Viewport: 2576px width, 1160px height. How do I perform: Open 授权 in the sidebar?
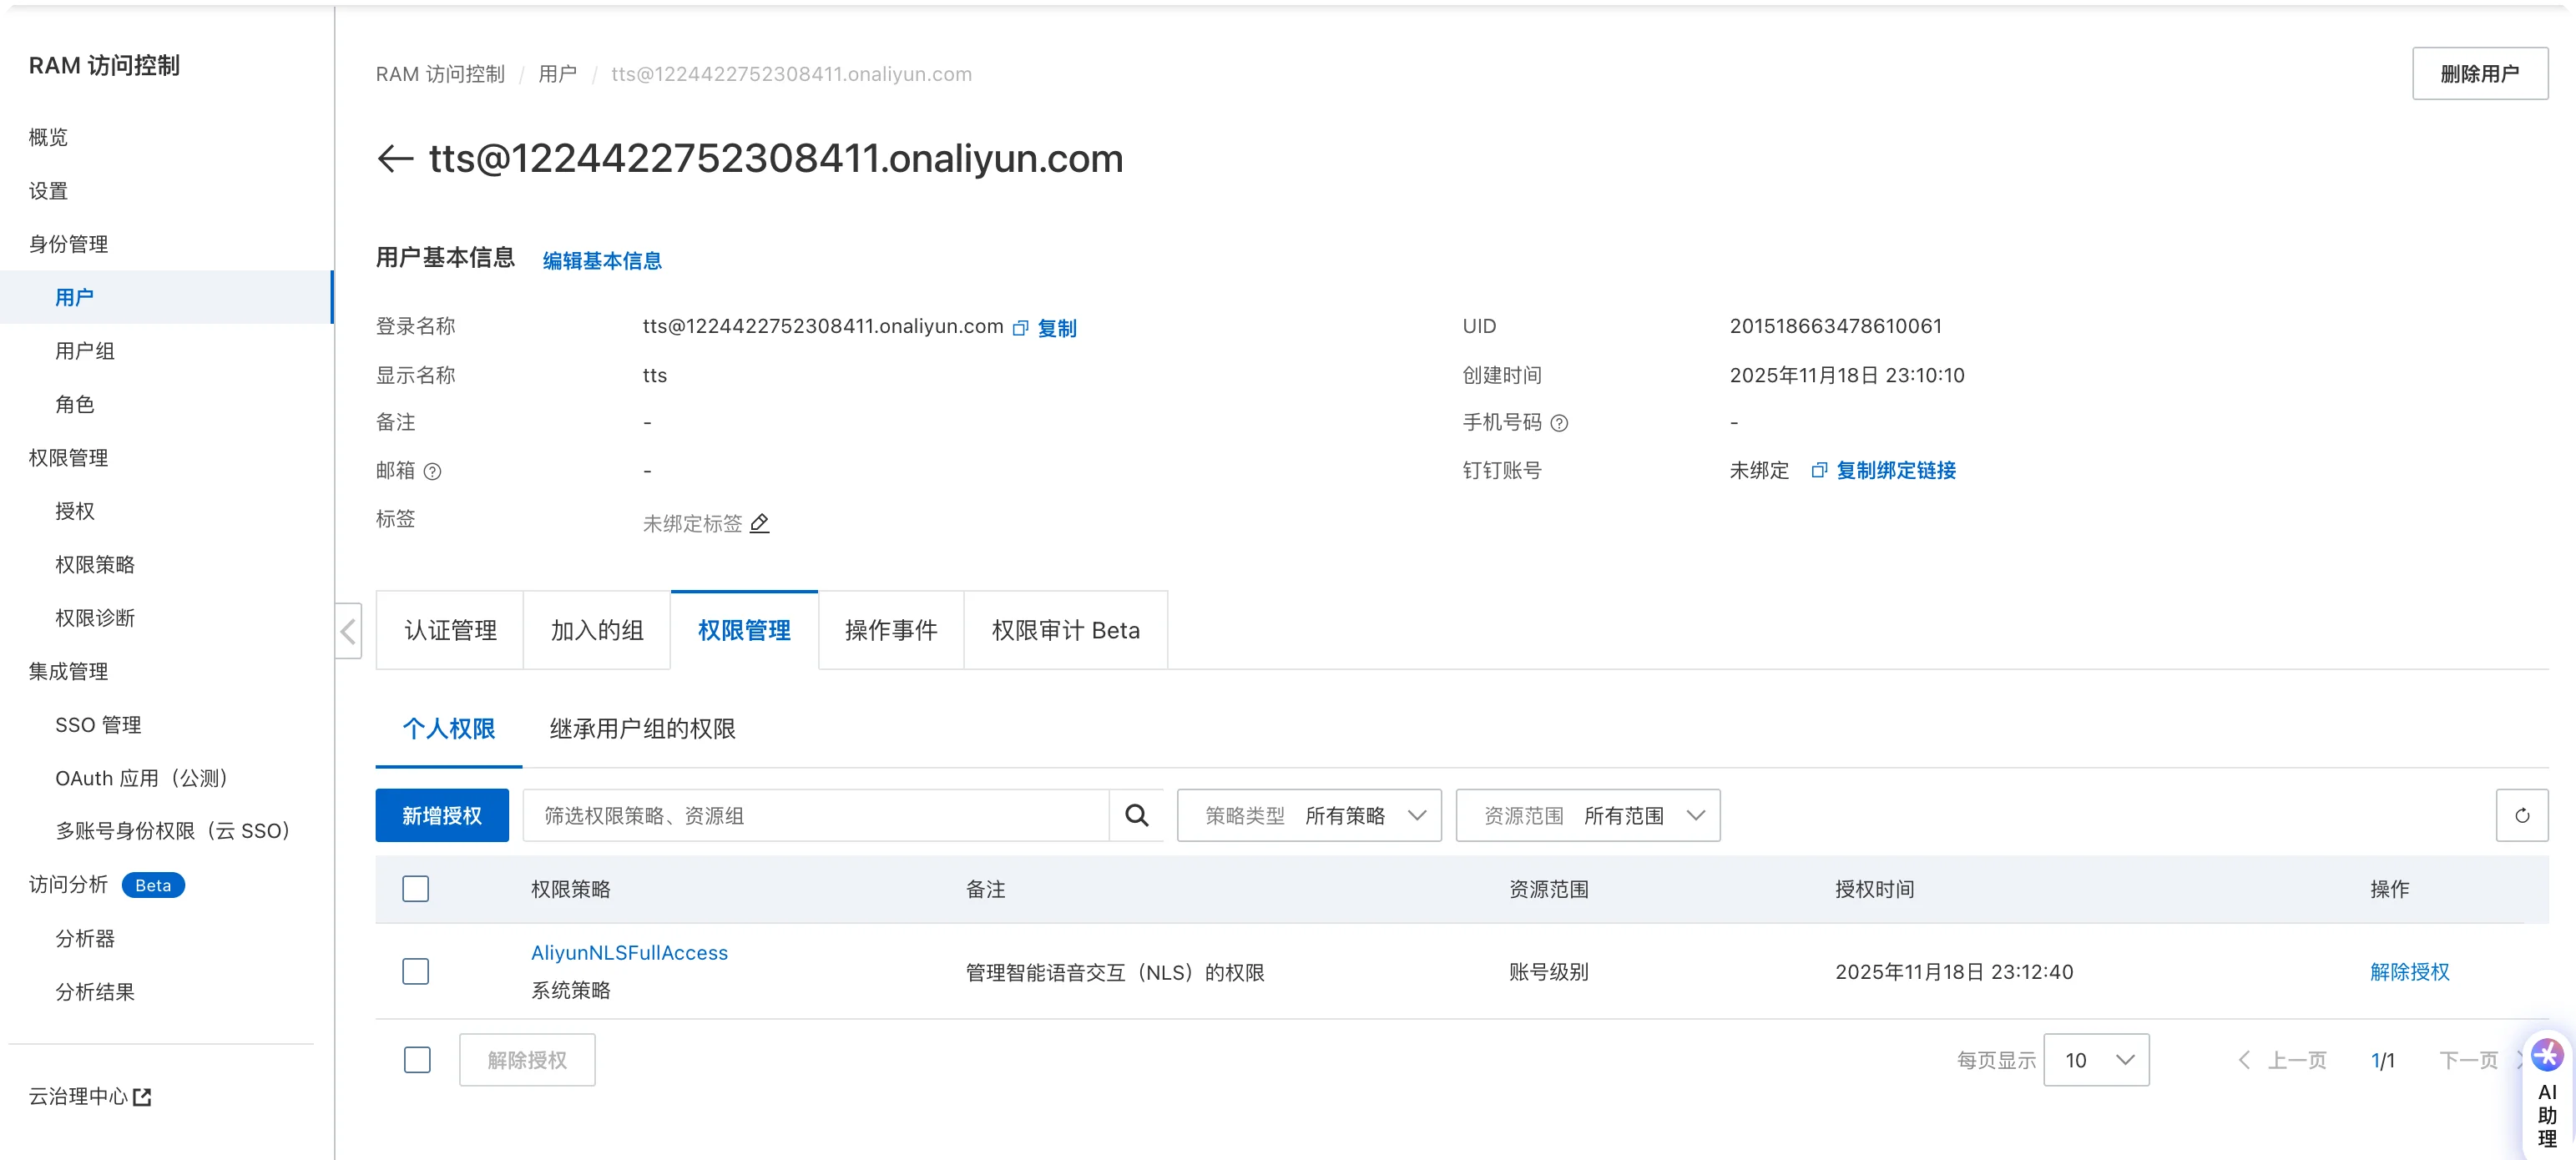pyautogui.click(x=75, y=511)
